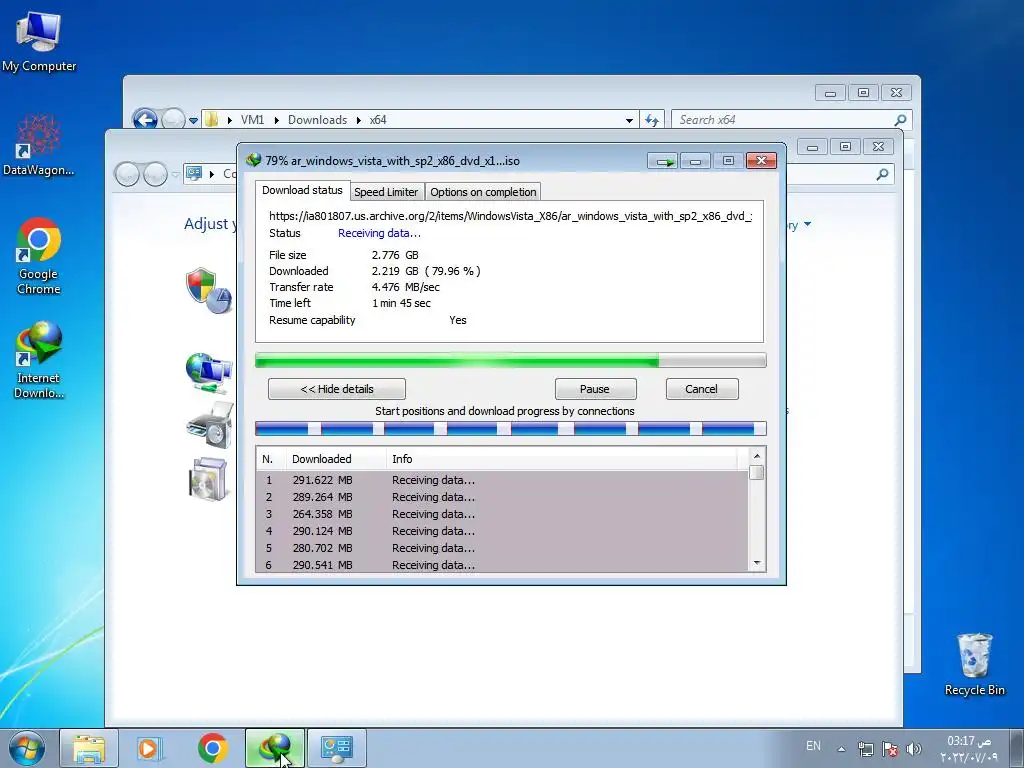Image resolution: width=1024 pixels, height=768 pixels.
Task: Open System and Security shield icon
Action: 209,290
